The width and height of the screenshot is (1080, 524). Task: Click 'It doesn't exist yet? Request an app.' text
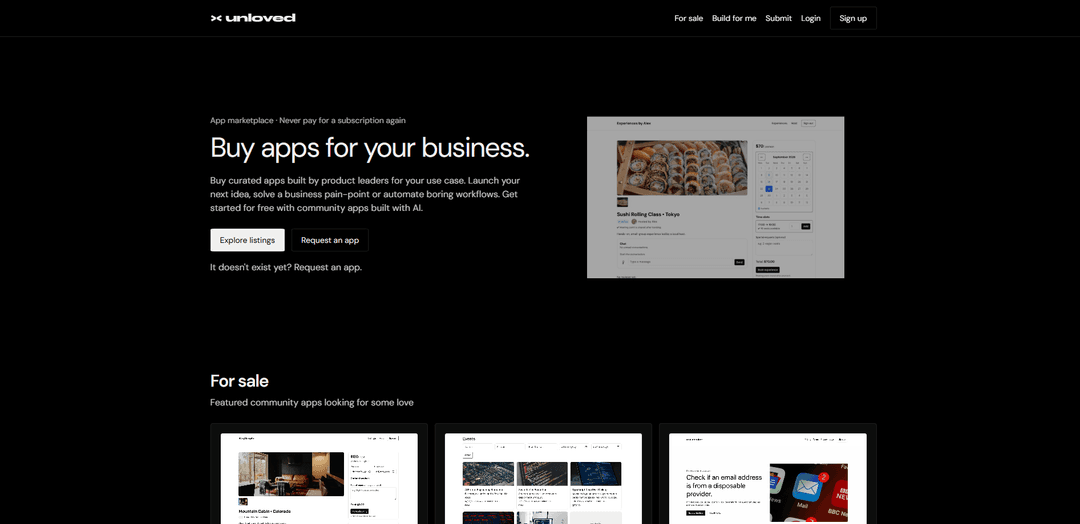[x=286, y=267]
